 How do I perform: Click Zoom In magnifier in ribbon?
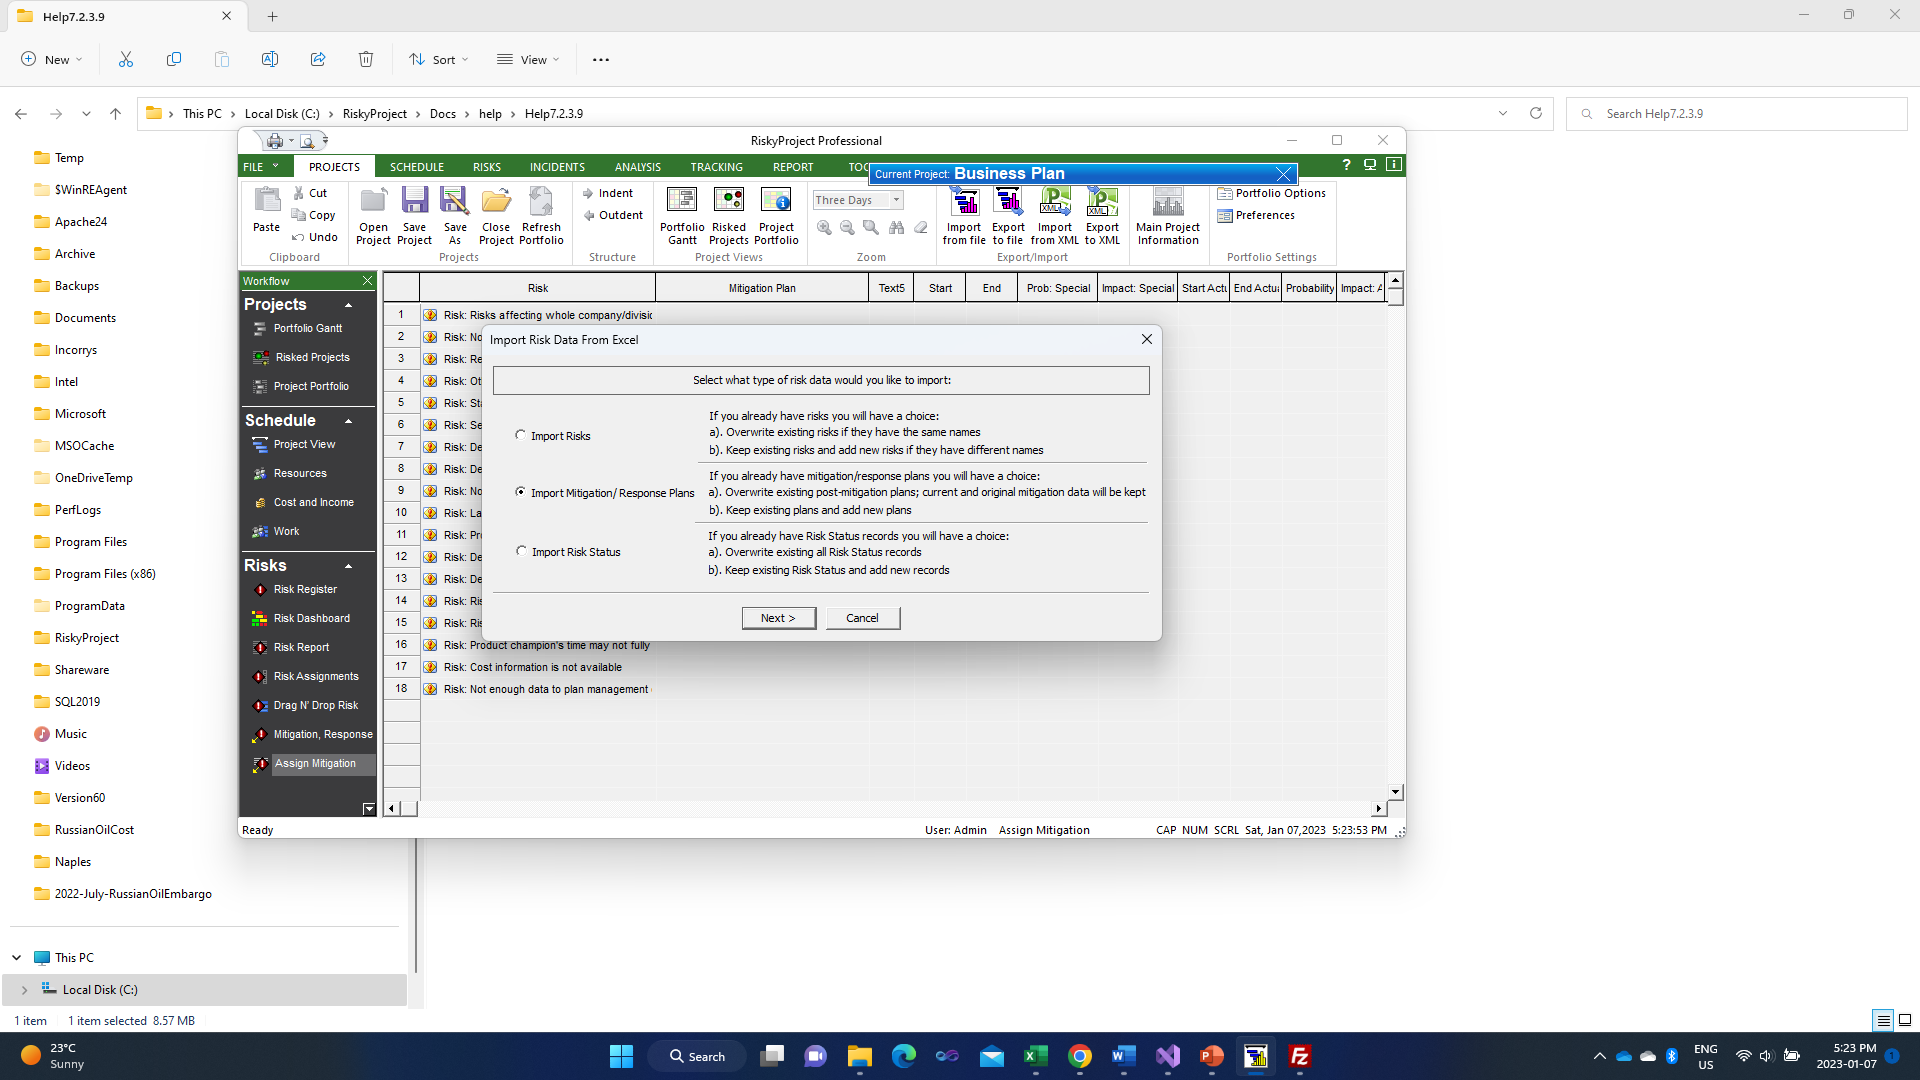coord(824,228)
